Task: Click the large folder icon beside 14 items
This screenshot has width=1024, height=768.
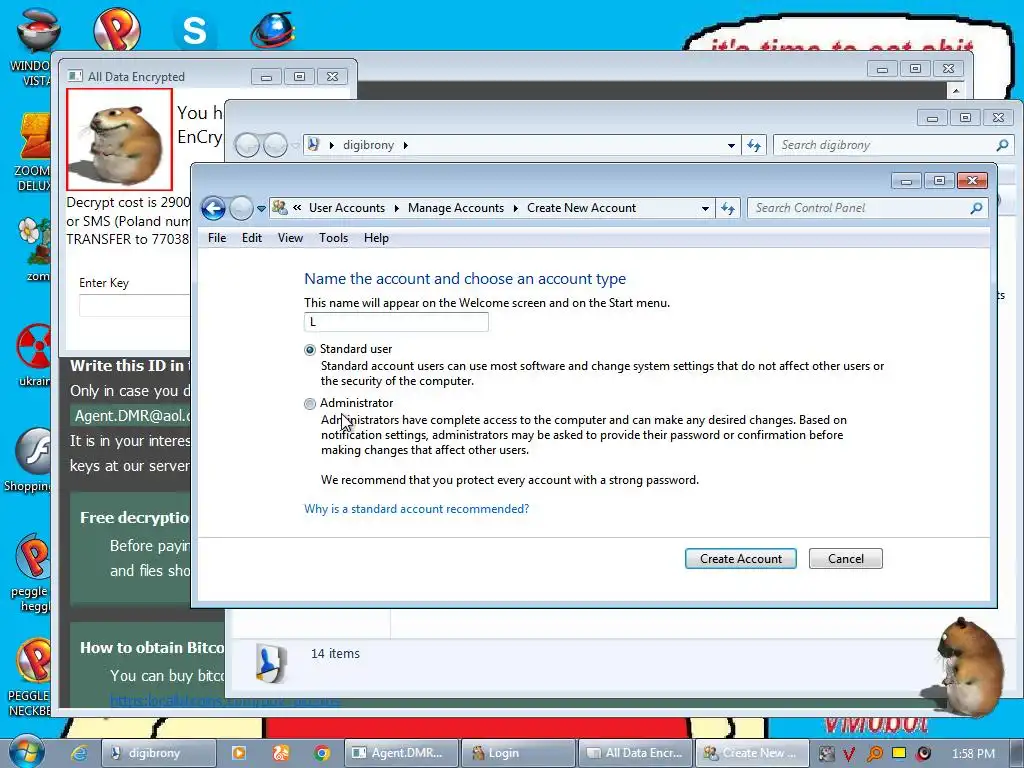Action: click(270, 663)
